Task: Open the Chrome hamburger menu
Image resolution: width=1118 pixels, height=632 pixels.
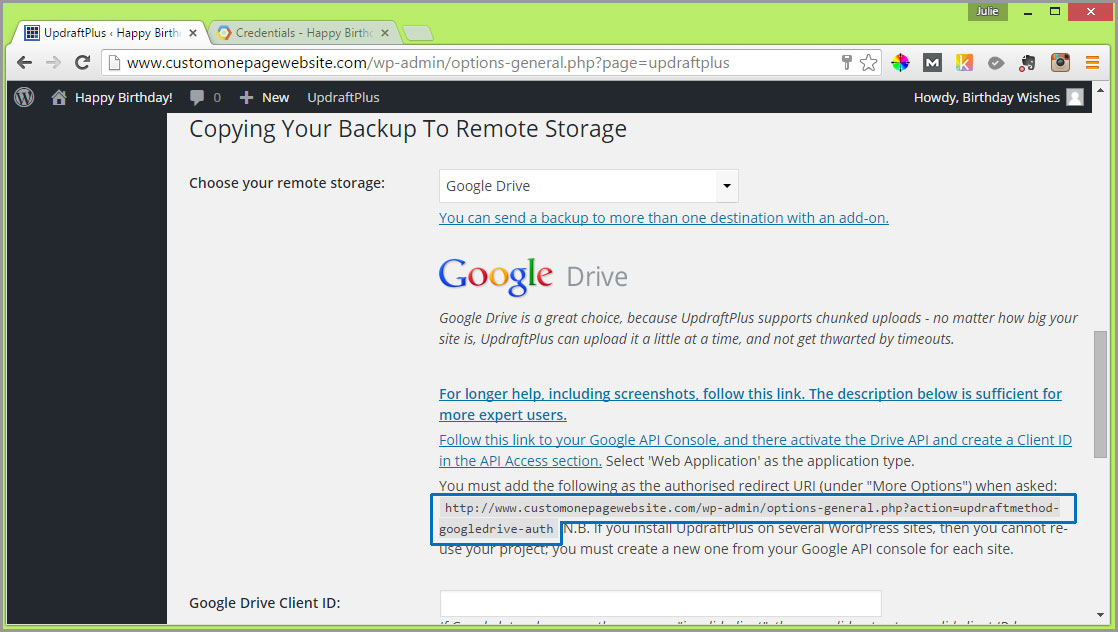Action: (1092, 63)
